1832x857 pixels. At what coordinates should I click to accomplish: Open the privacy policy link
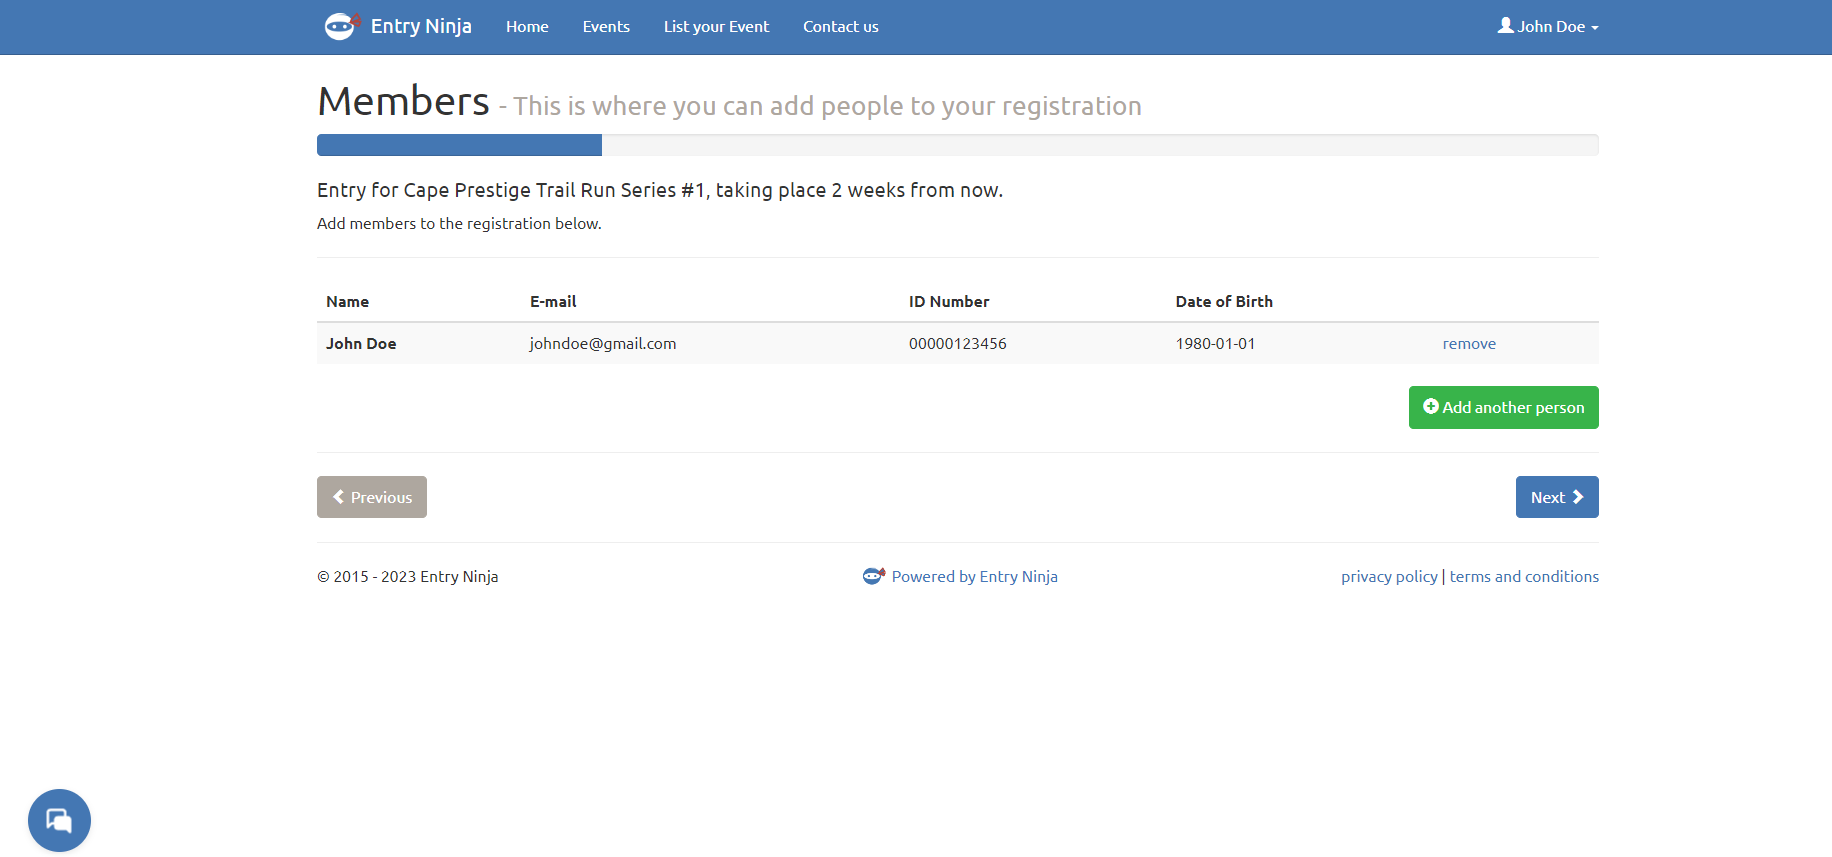pyautogui.click(x=1389, y=577)
